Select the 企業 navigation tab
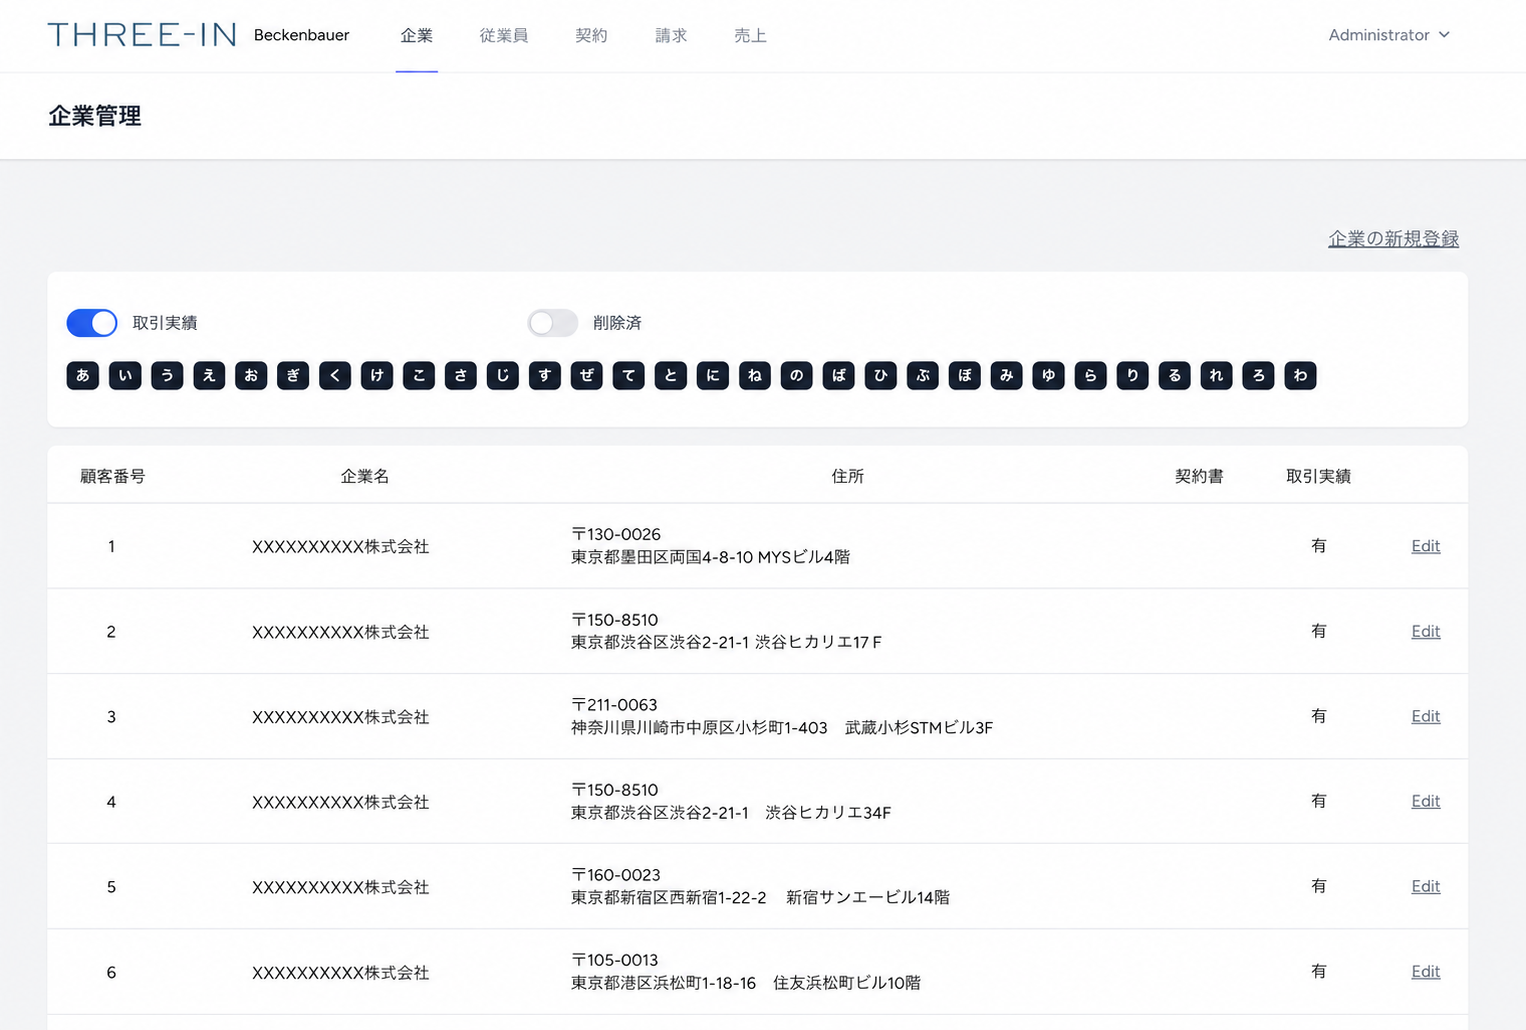 [x=417, y=36]
